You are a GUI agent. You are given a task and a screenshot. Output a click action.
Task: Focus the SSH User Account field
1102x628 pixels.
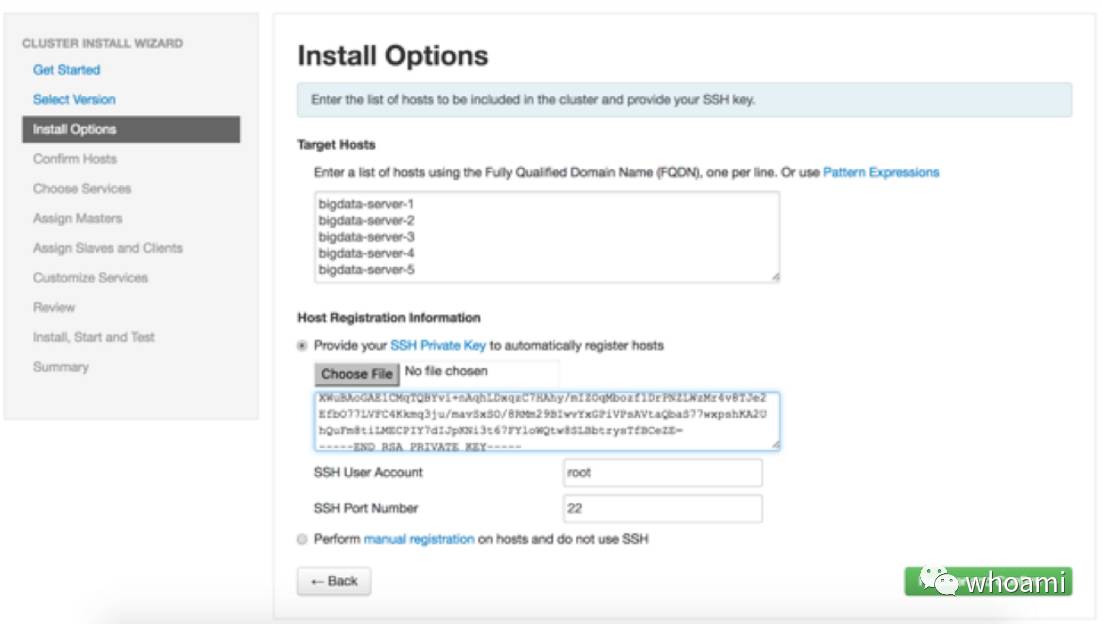click(x=662, y=473)
